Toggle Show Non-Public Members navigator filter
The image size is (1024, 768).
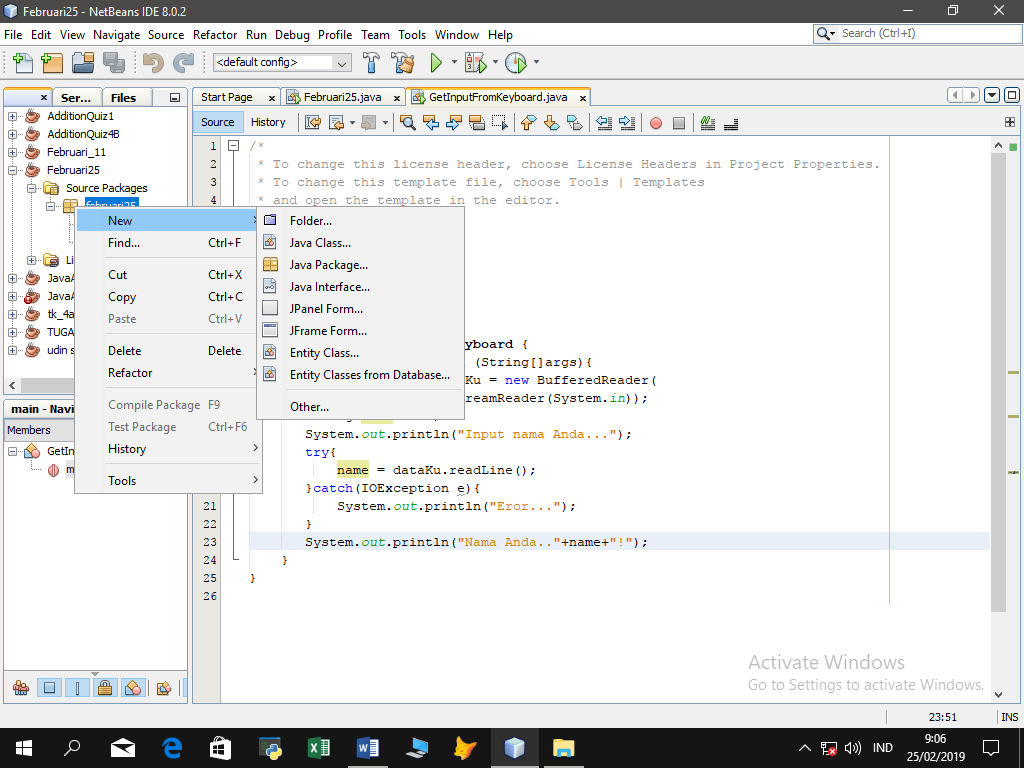(x=105, y=688)
